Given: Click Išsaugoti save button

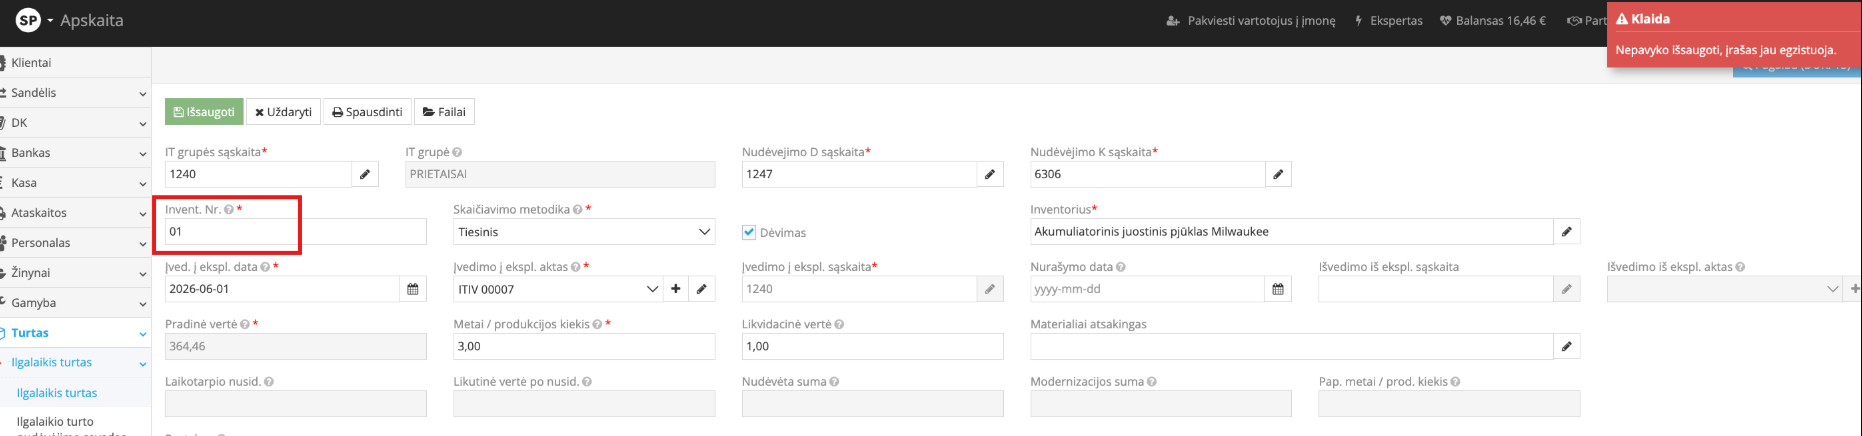Looking at the screenshot, I should (x=204, y=112).
